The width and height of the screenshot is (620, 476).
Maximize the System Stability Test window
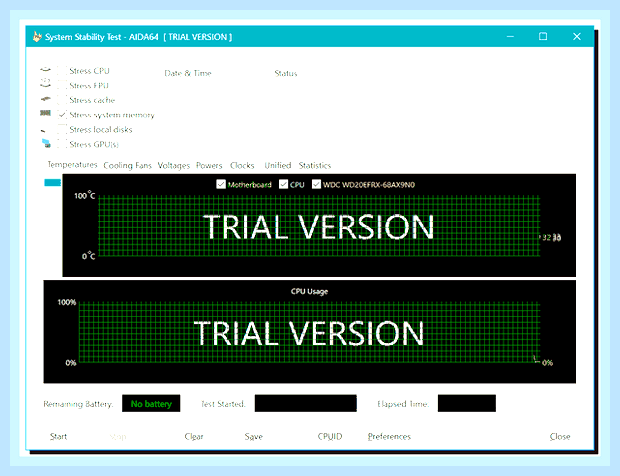click(x=543, y=36)
